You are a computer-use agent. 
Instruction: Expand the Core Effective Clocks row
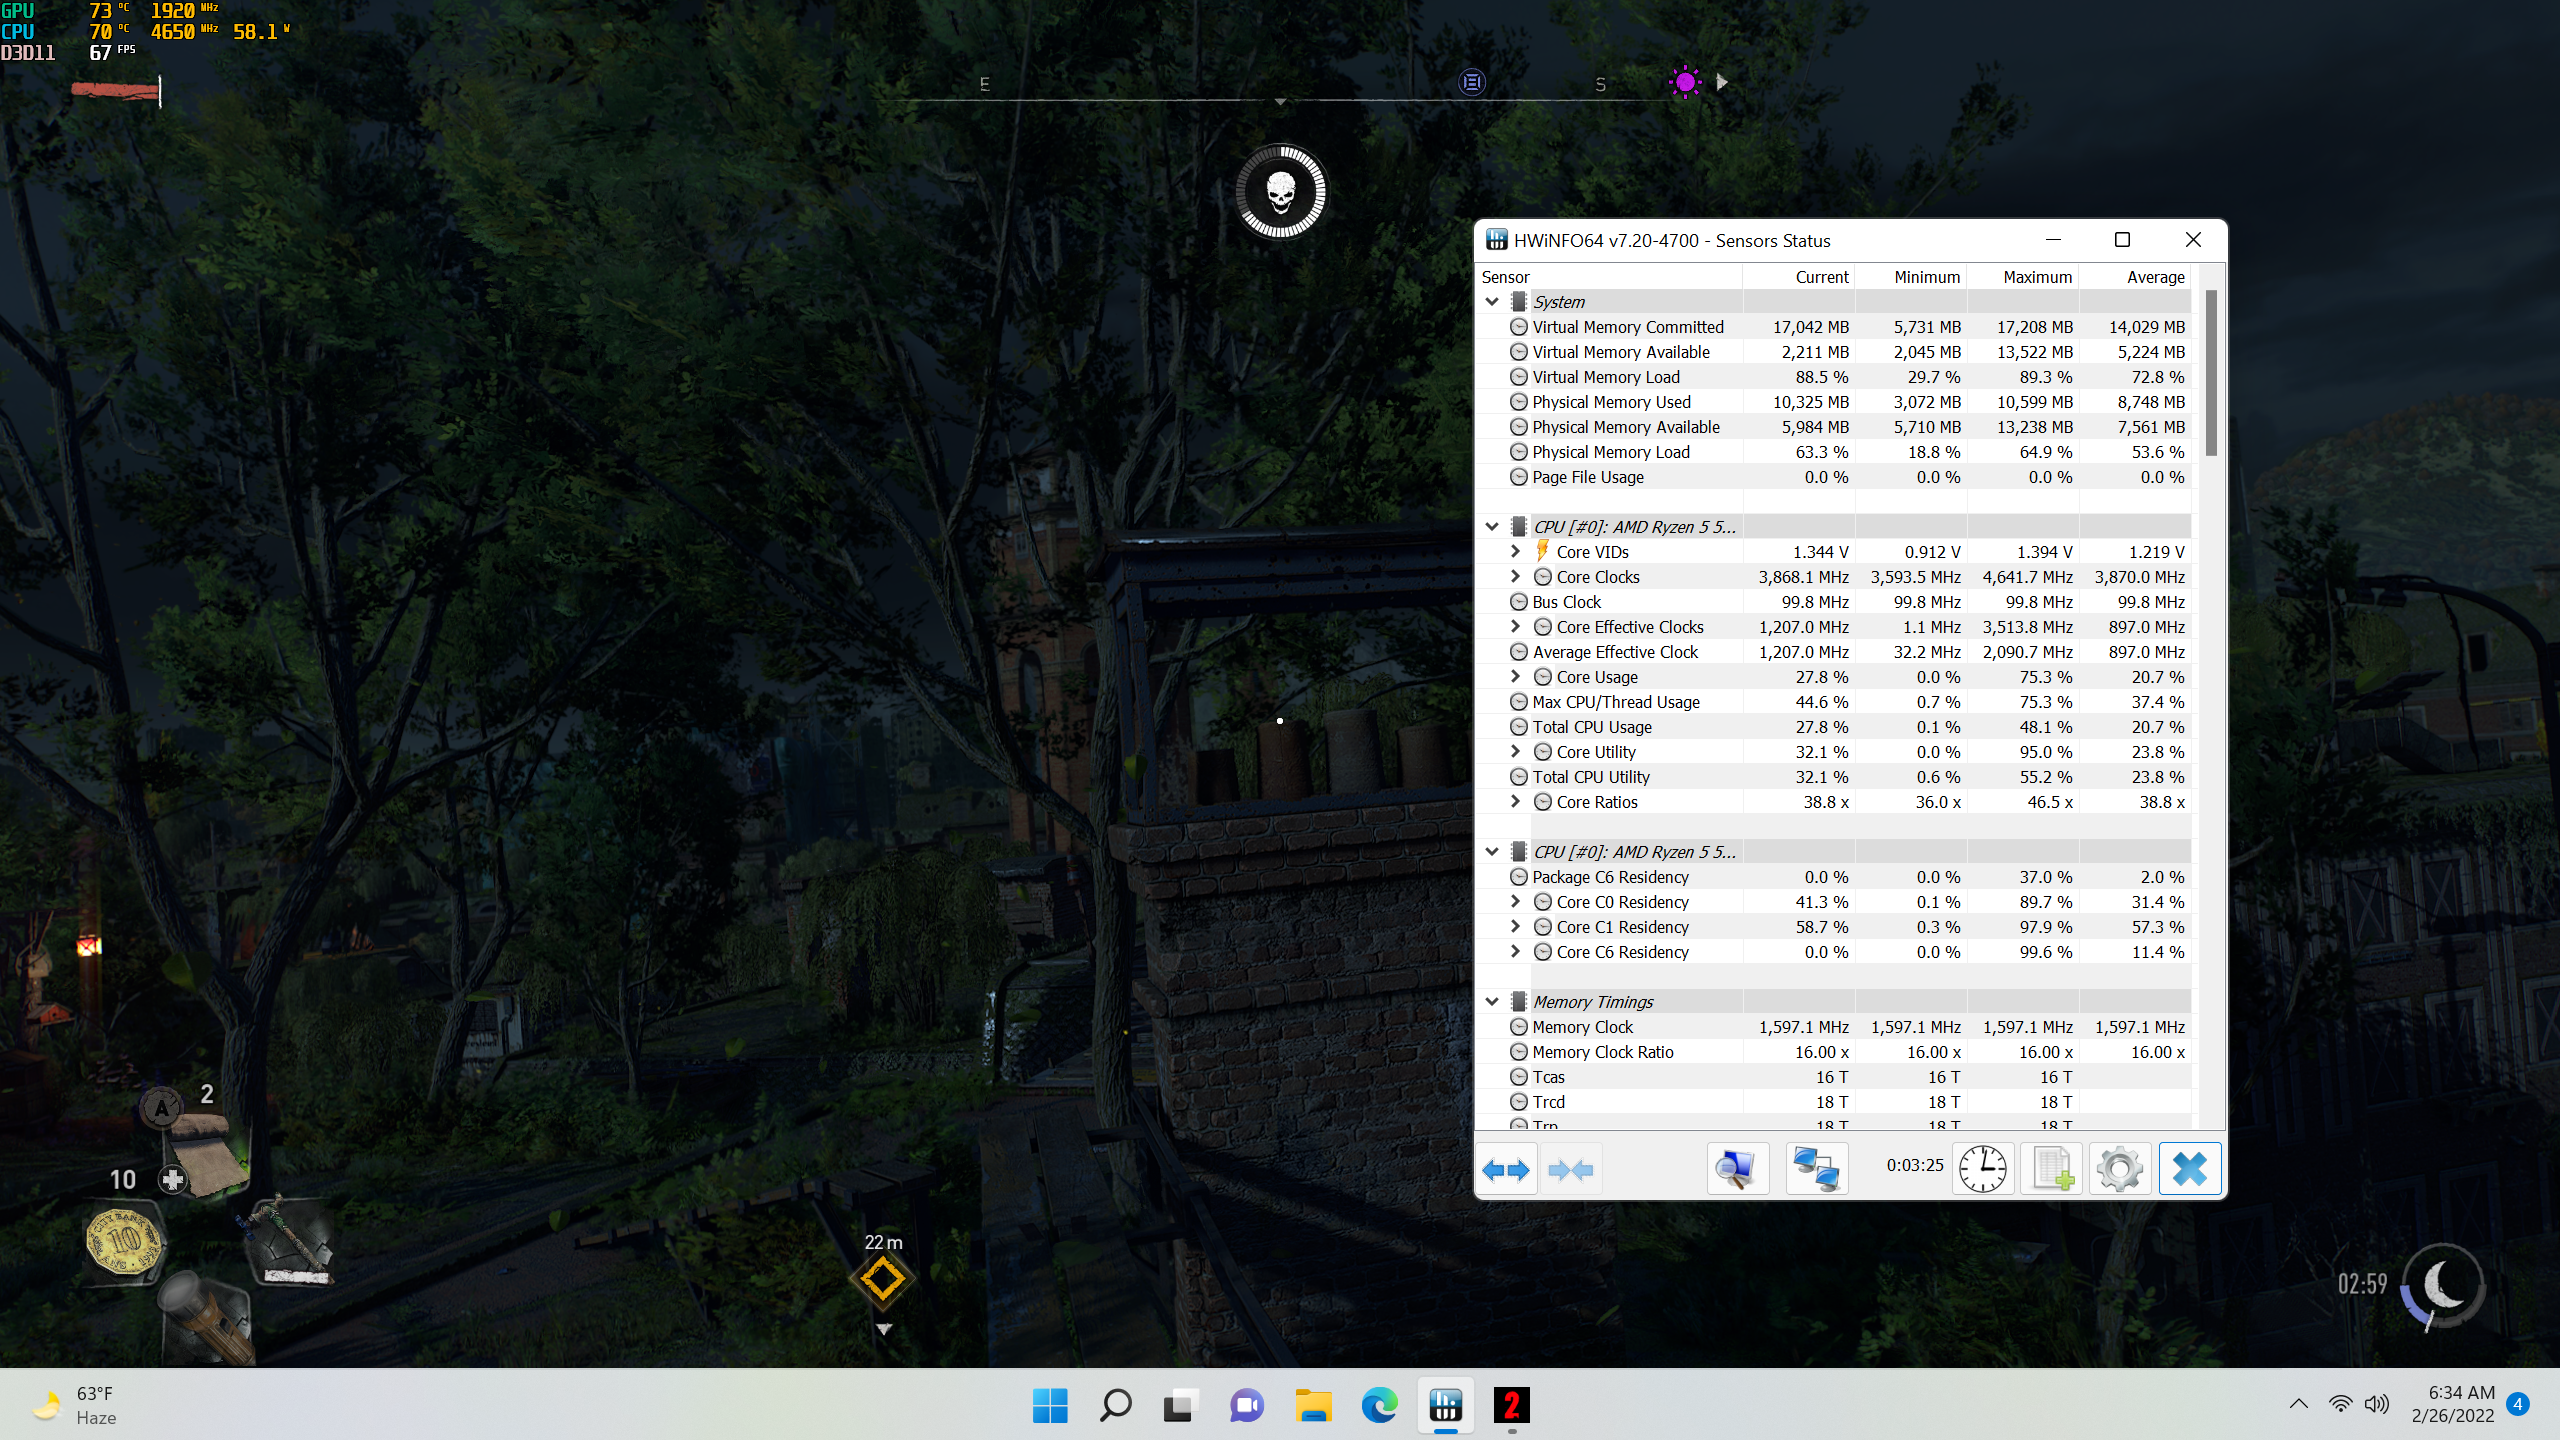pyautogui.click(x=1515, y=626)
